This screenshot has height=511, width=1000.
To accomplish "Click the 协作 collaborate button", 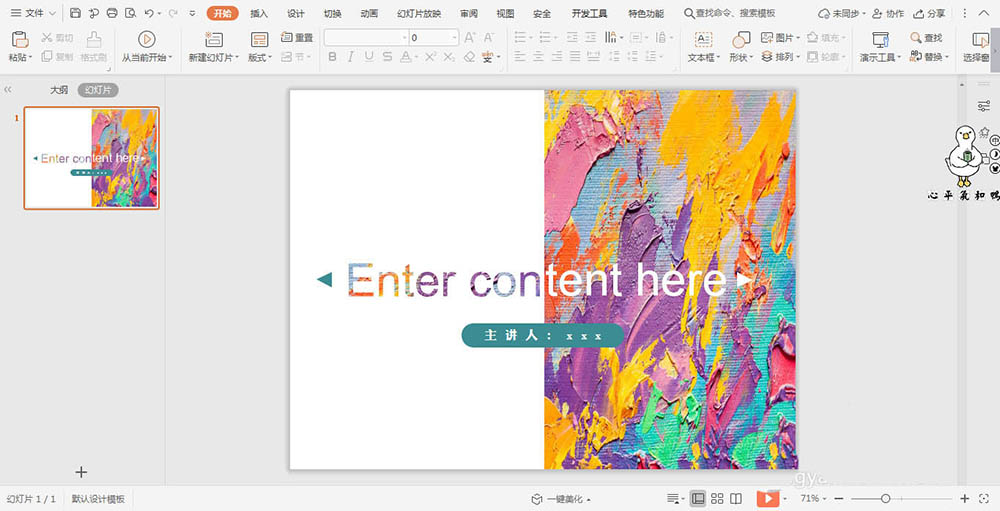I will point(888,13).
